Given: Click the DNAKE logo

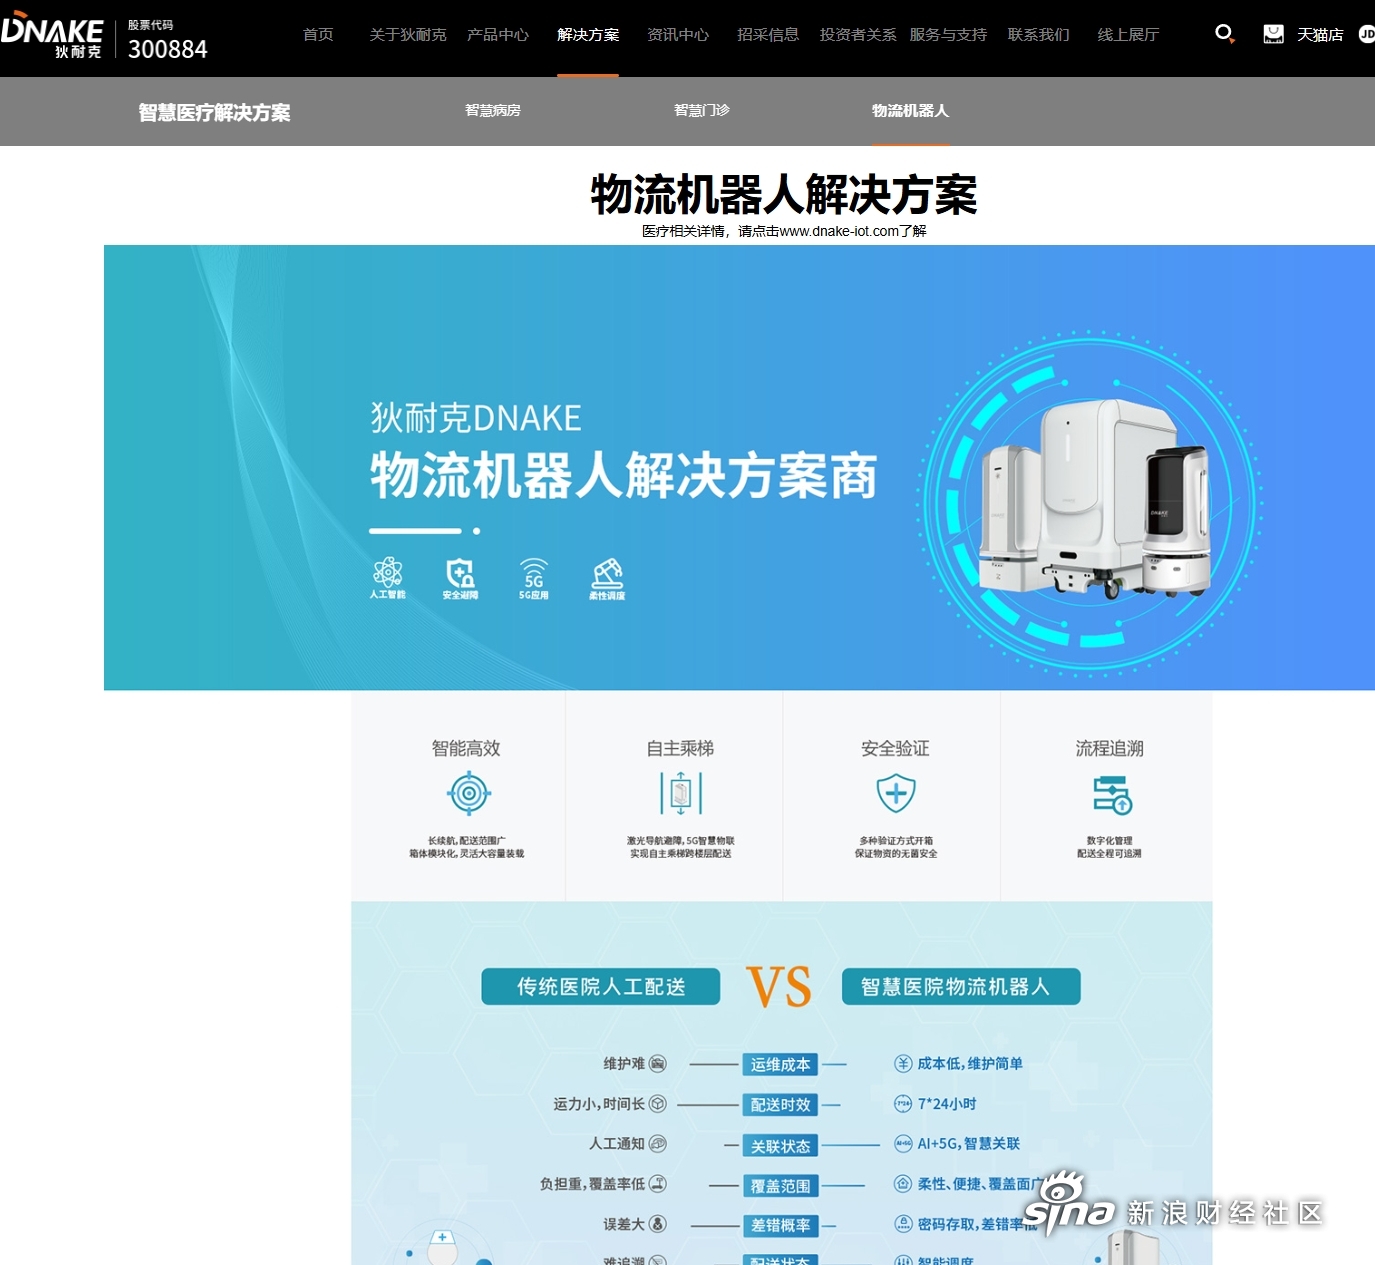Looking at the screenshot, I should (52, 34).
